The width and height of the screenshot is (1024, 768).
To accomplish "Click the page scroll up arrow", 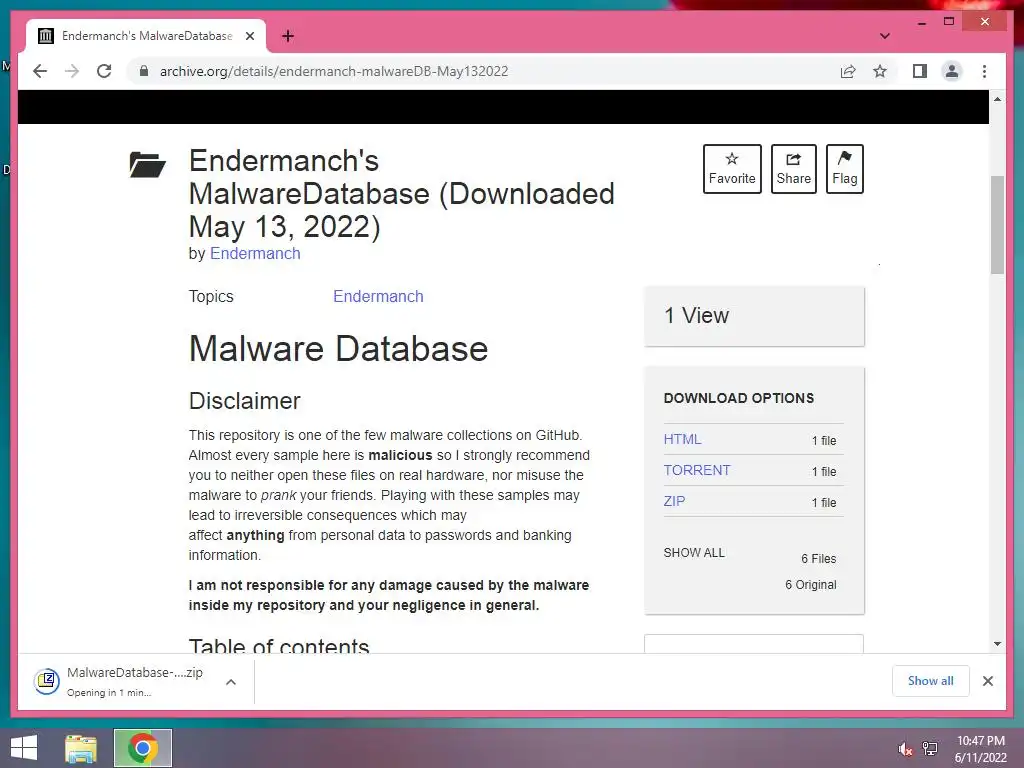I will coord(997,99).
